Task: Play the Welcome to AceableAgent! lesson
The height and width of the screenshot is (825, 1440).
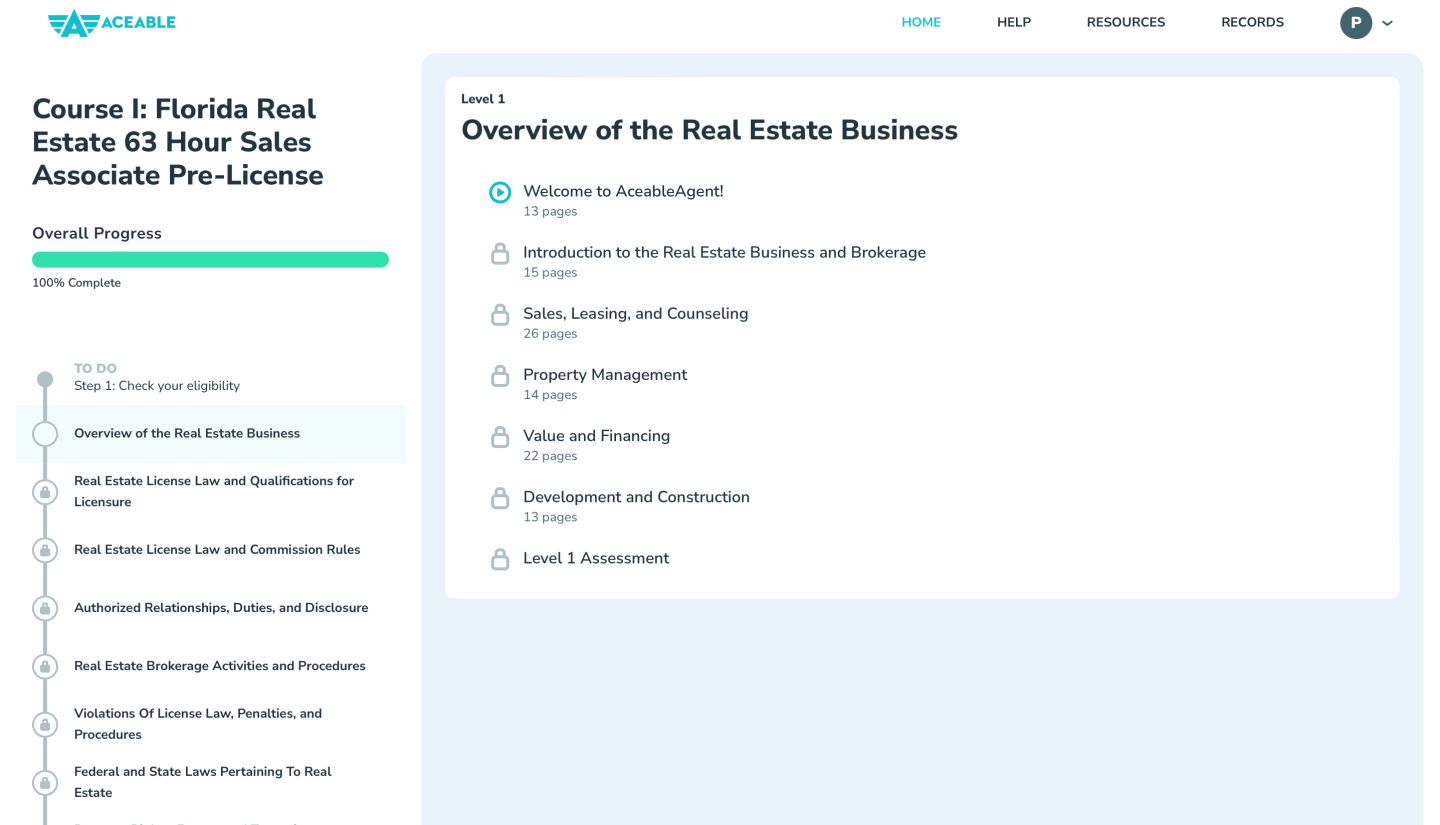Action: pos(500,192)
